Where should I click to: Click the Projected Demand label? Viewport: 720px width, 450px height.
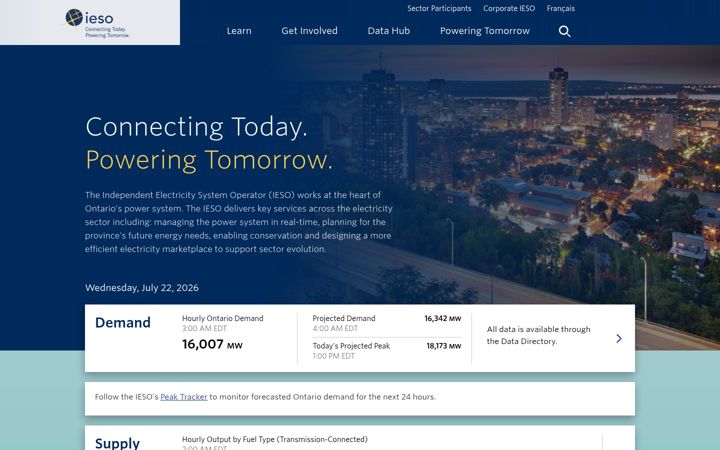(x=343, y=318)
